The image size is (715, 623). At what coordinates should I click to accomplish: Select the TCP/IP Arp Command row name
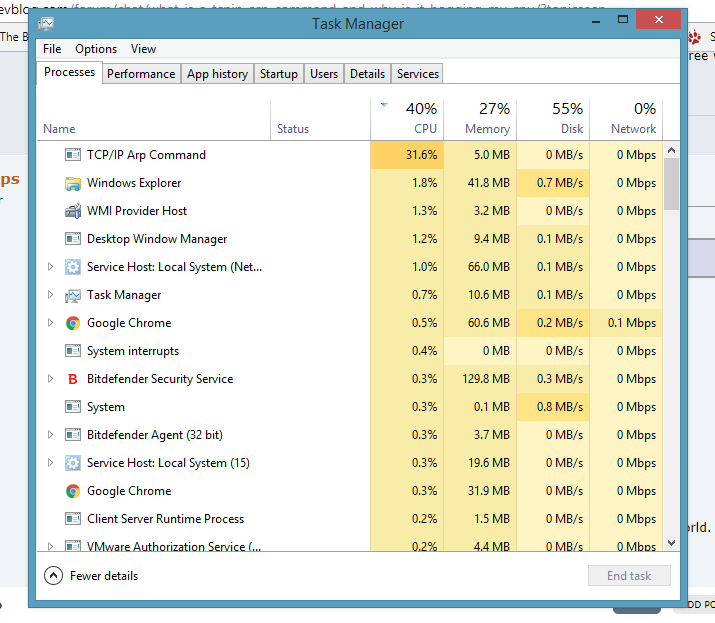tap(146, 155)
